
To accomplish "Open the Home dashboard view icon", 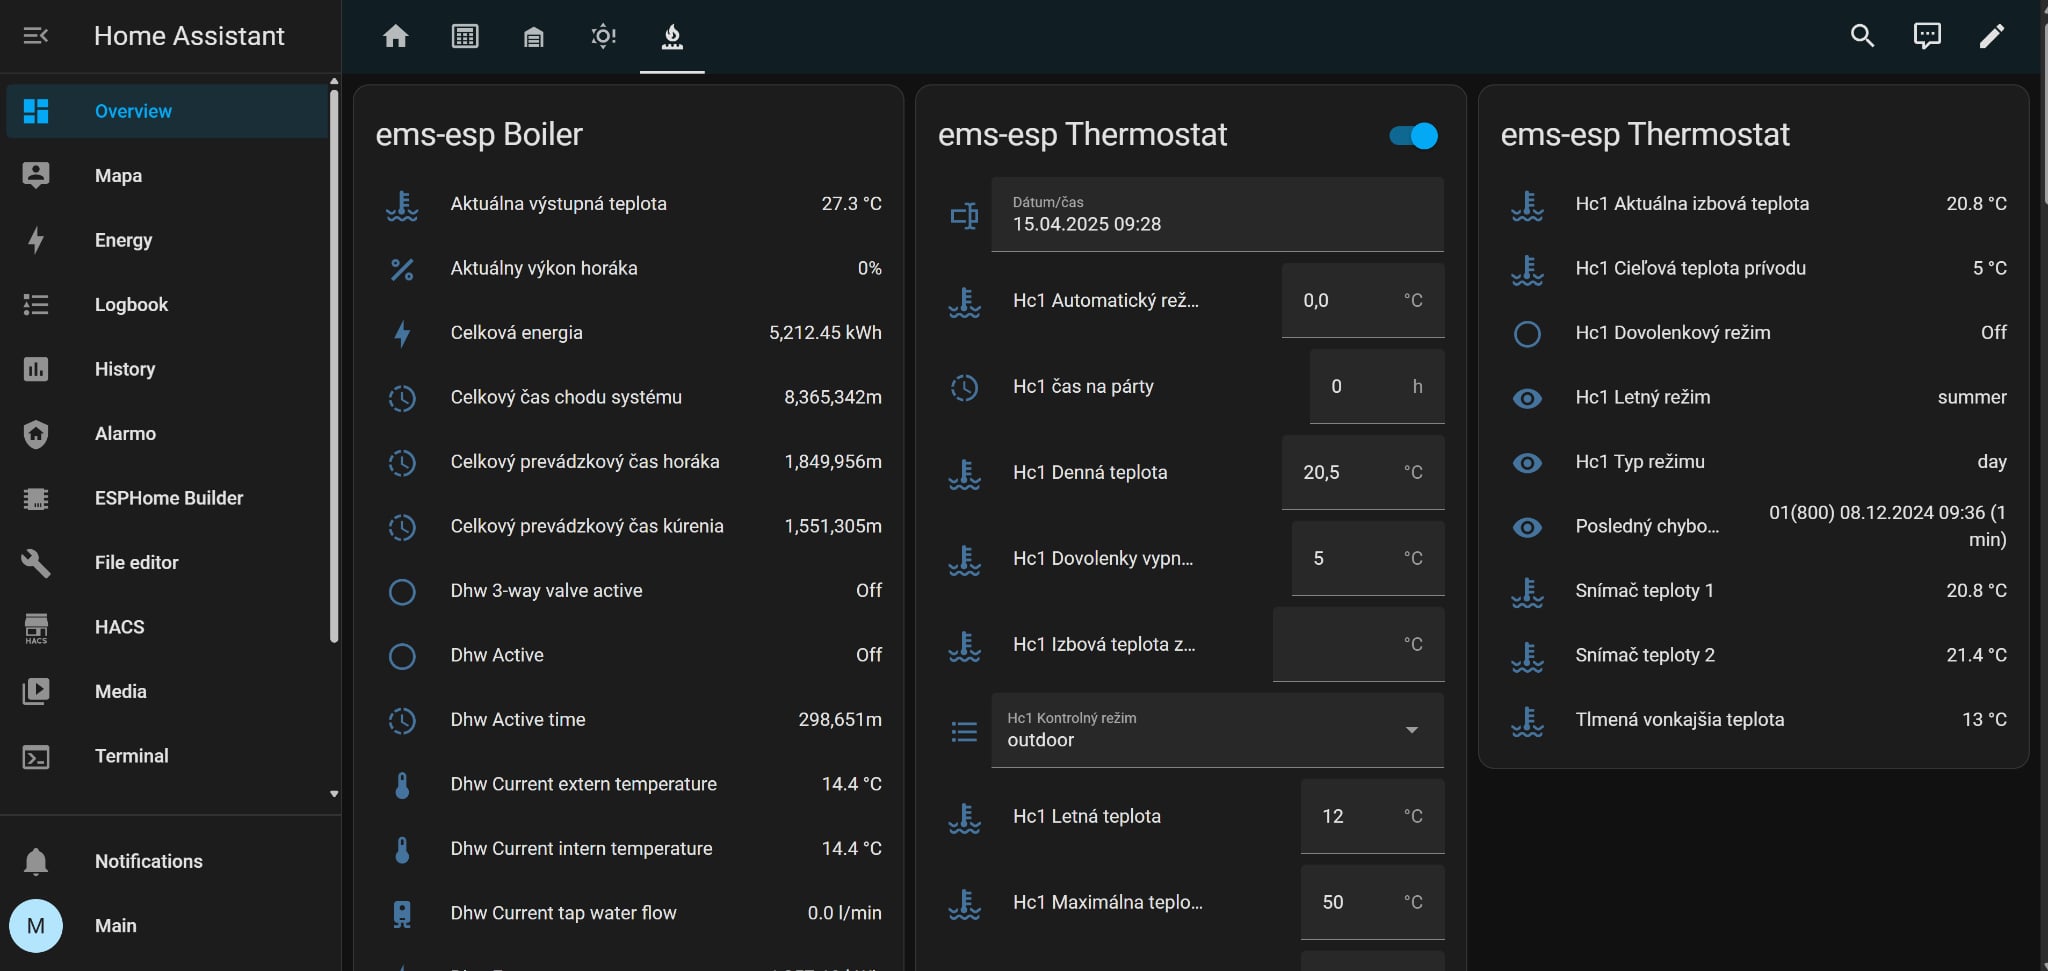I will pos(395,36).
